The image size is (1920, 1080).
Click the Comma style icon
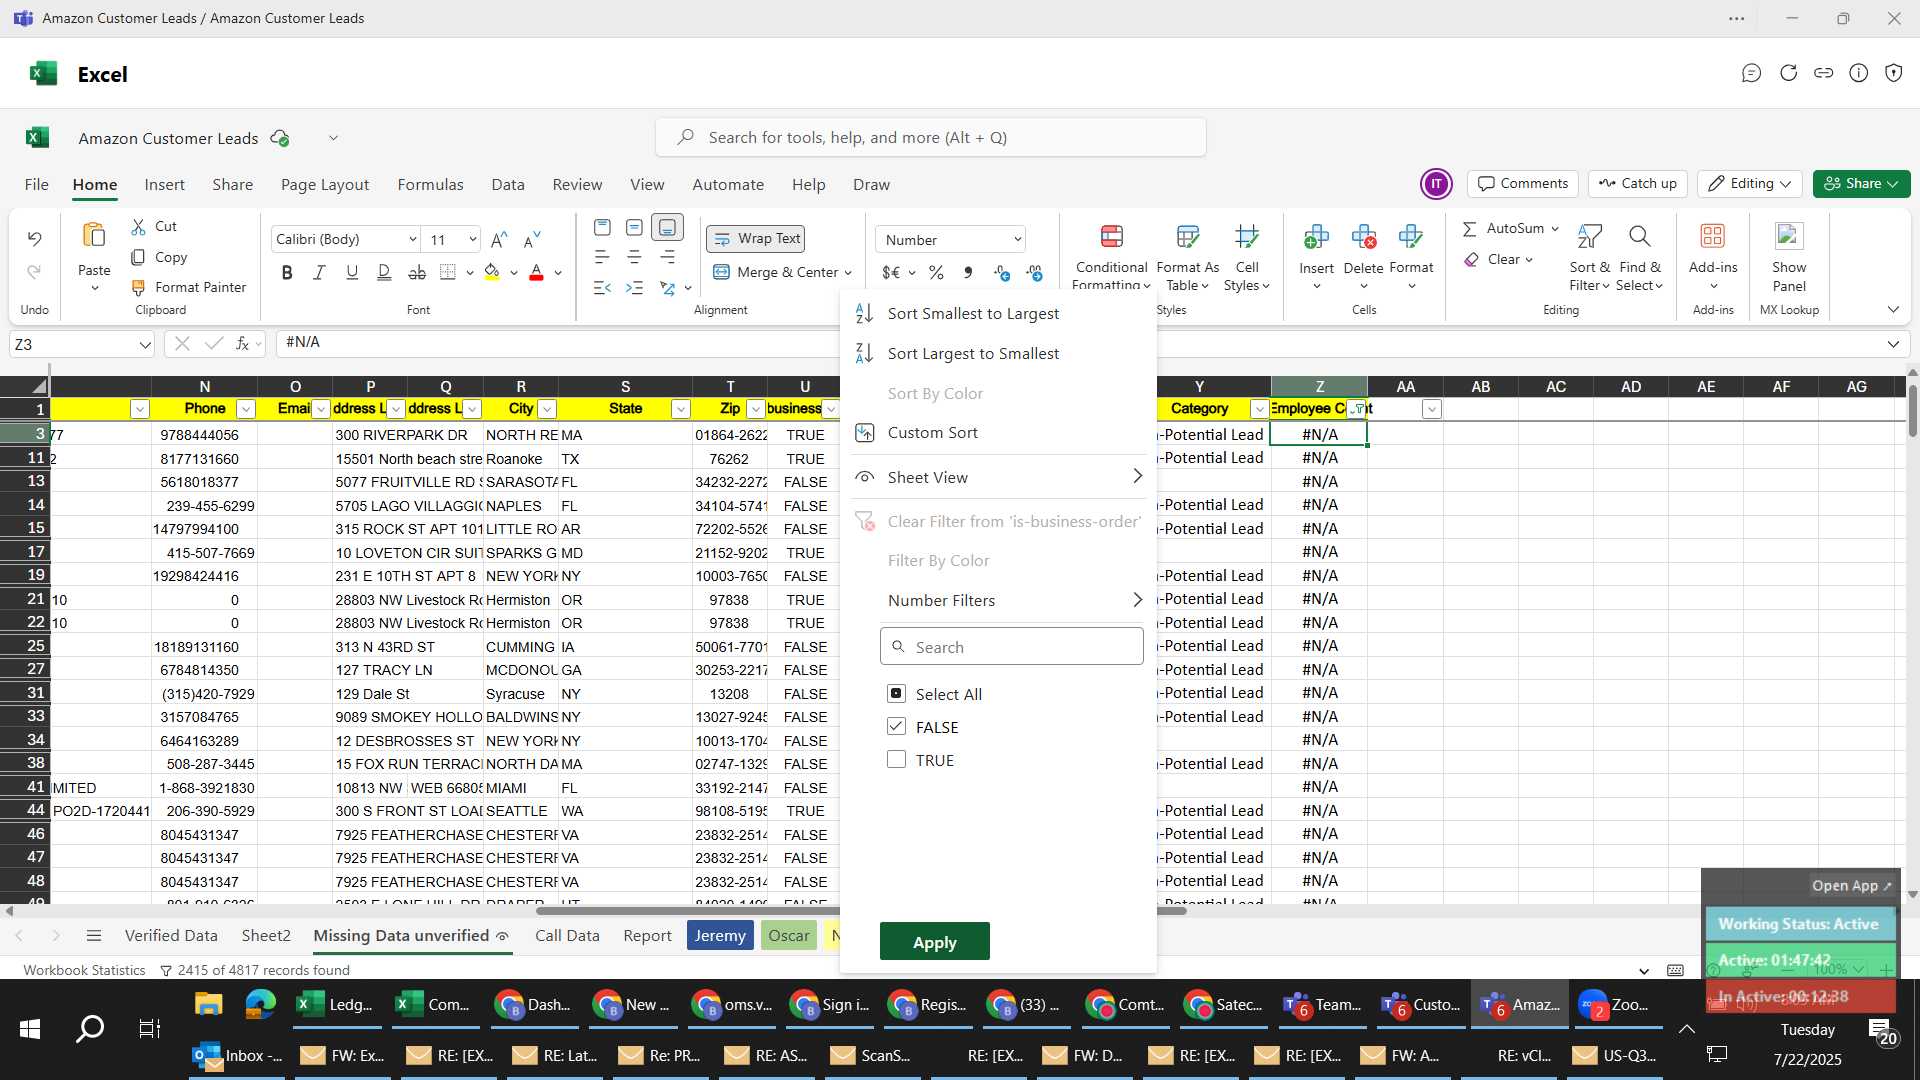click(967, 272)
